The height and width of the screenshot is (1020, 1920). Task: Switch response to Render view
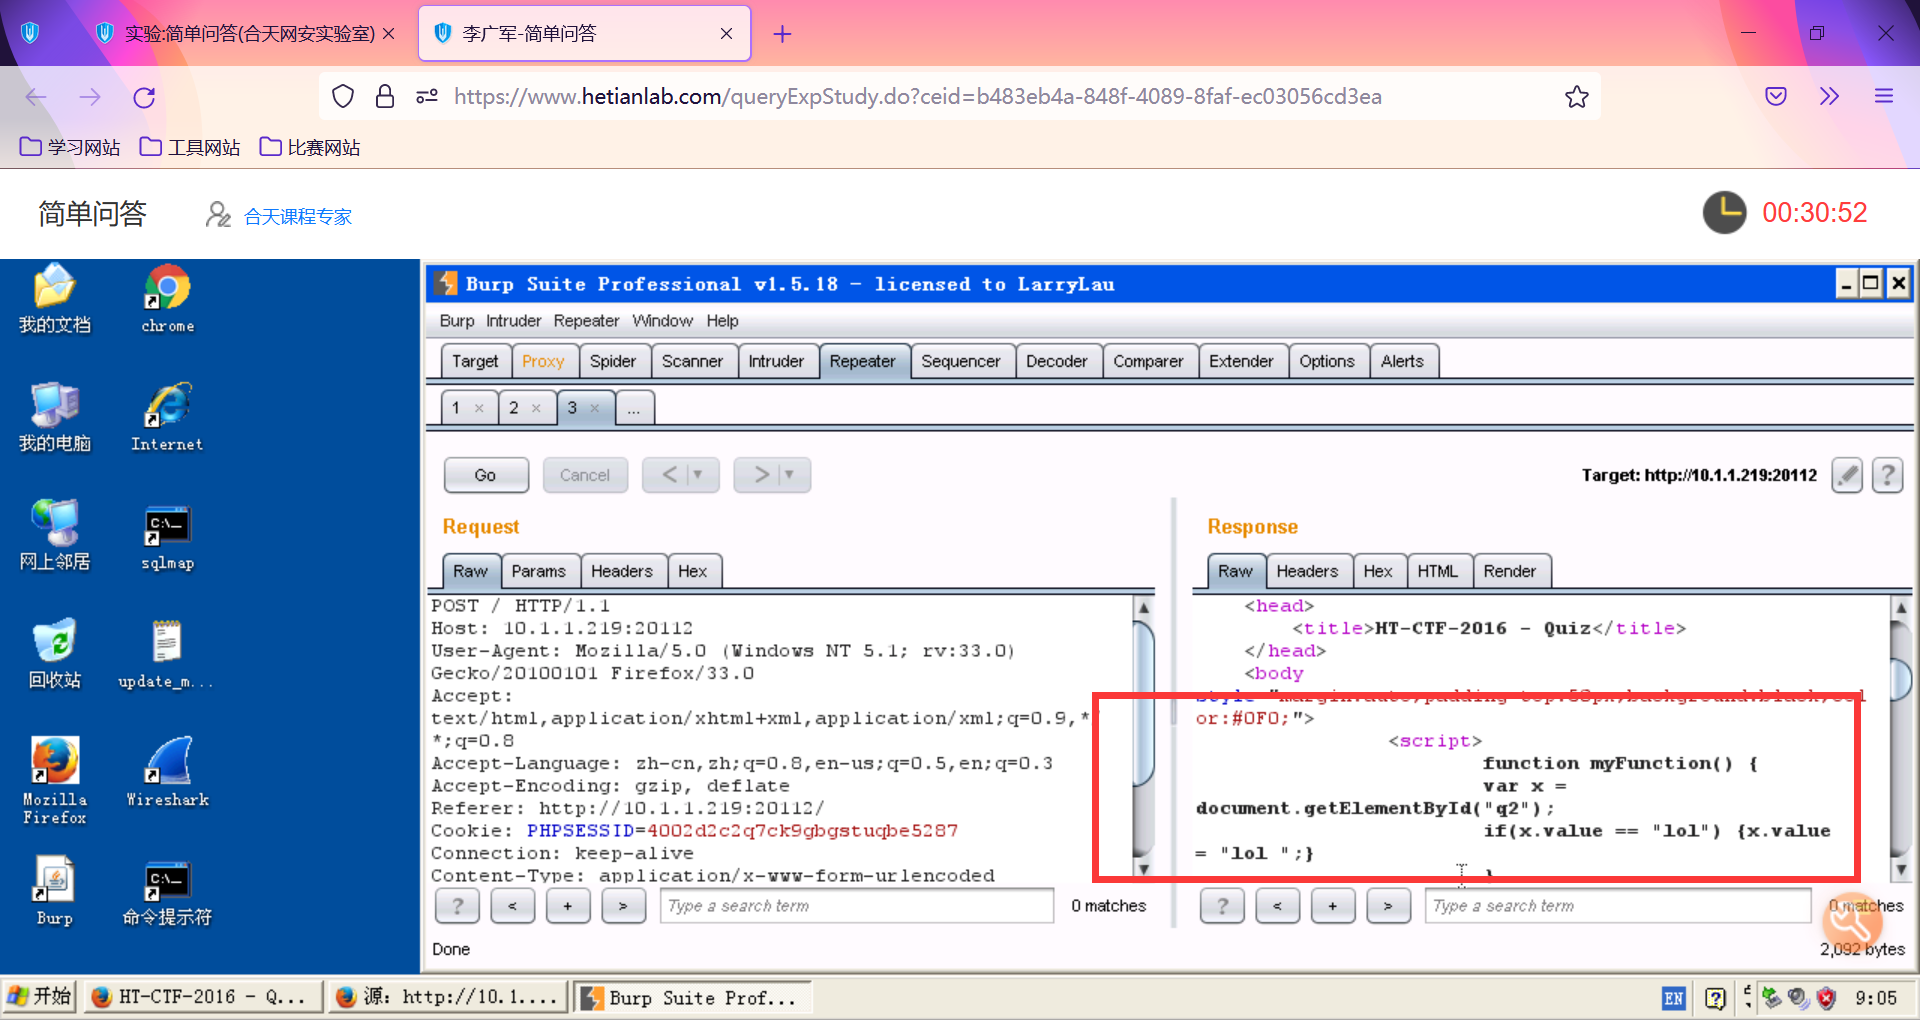[x=1509, y=572]
